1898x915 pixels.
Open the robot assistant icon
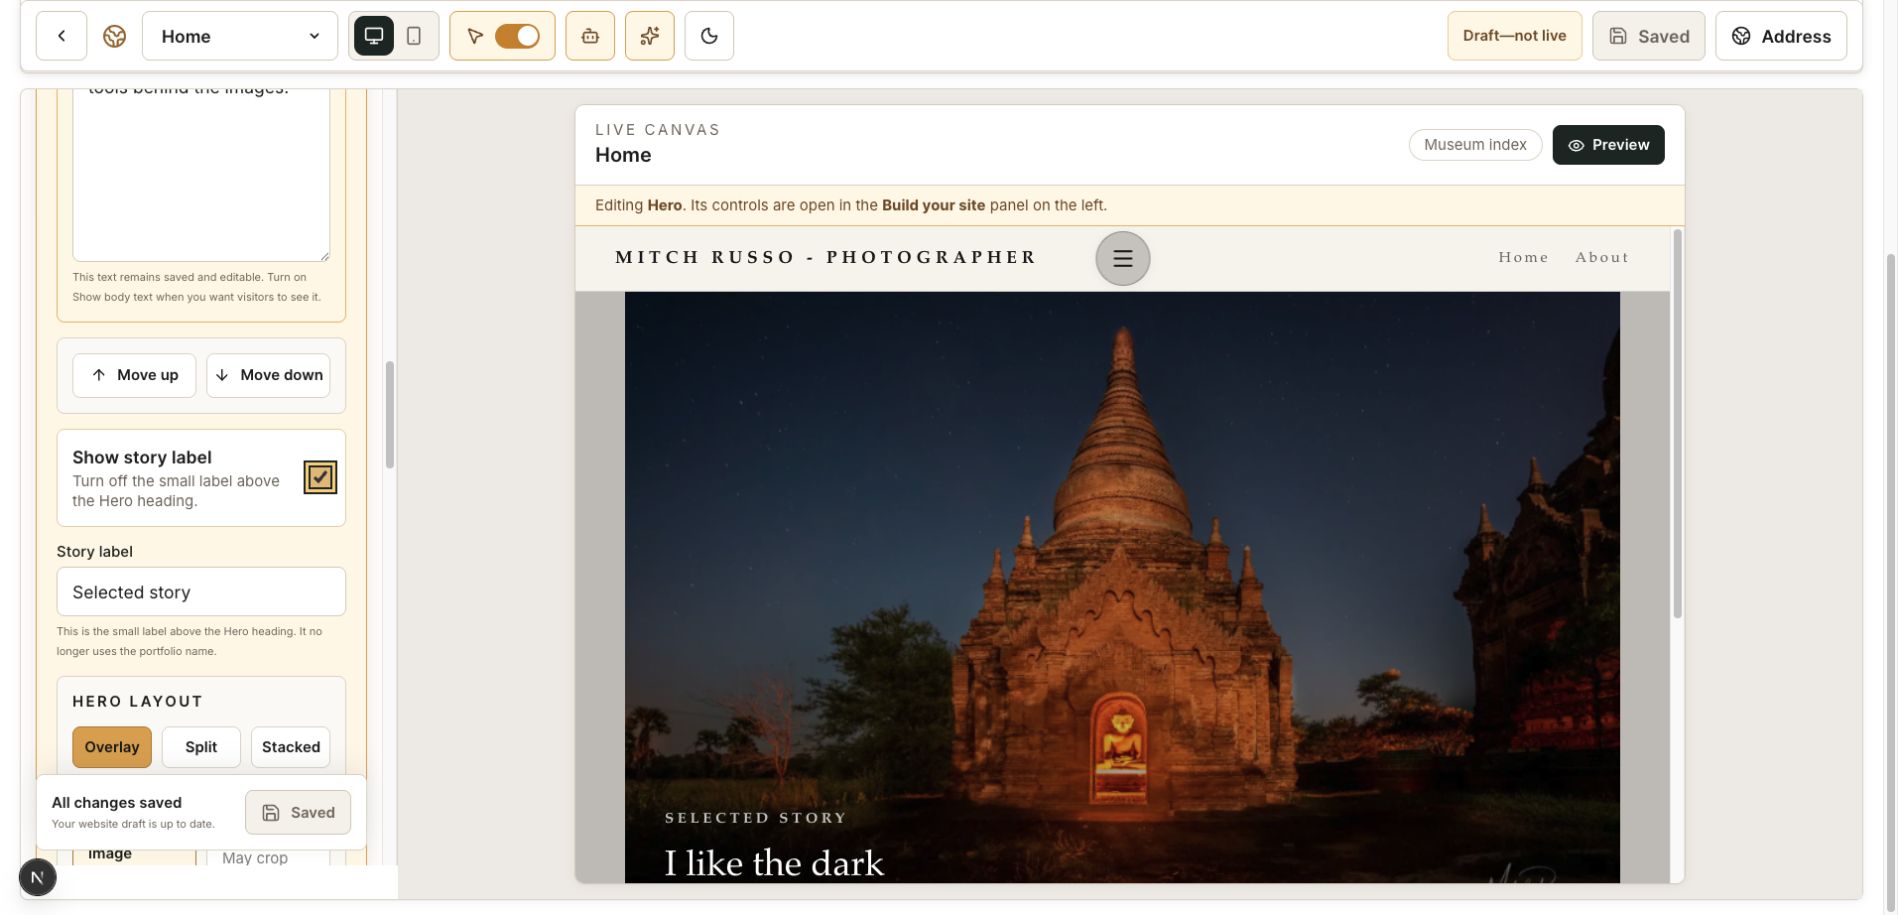(x=590, y=36)
